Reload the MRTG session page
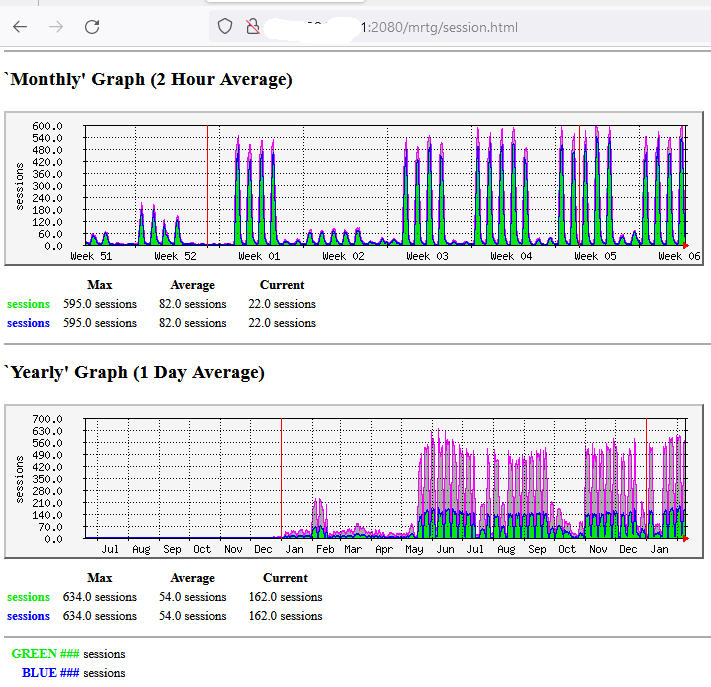Viewport: 711px width, 687px height. click(x=92, y=27)
